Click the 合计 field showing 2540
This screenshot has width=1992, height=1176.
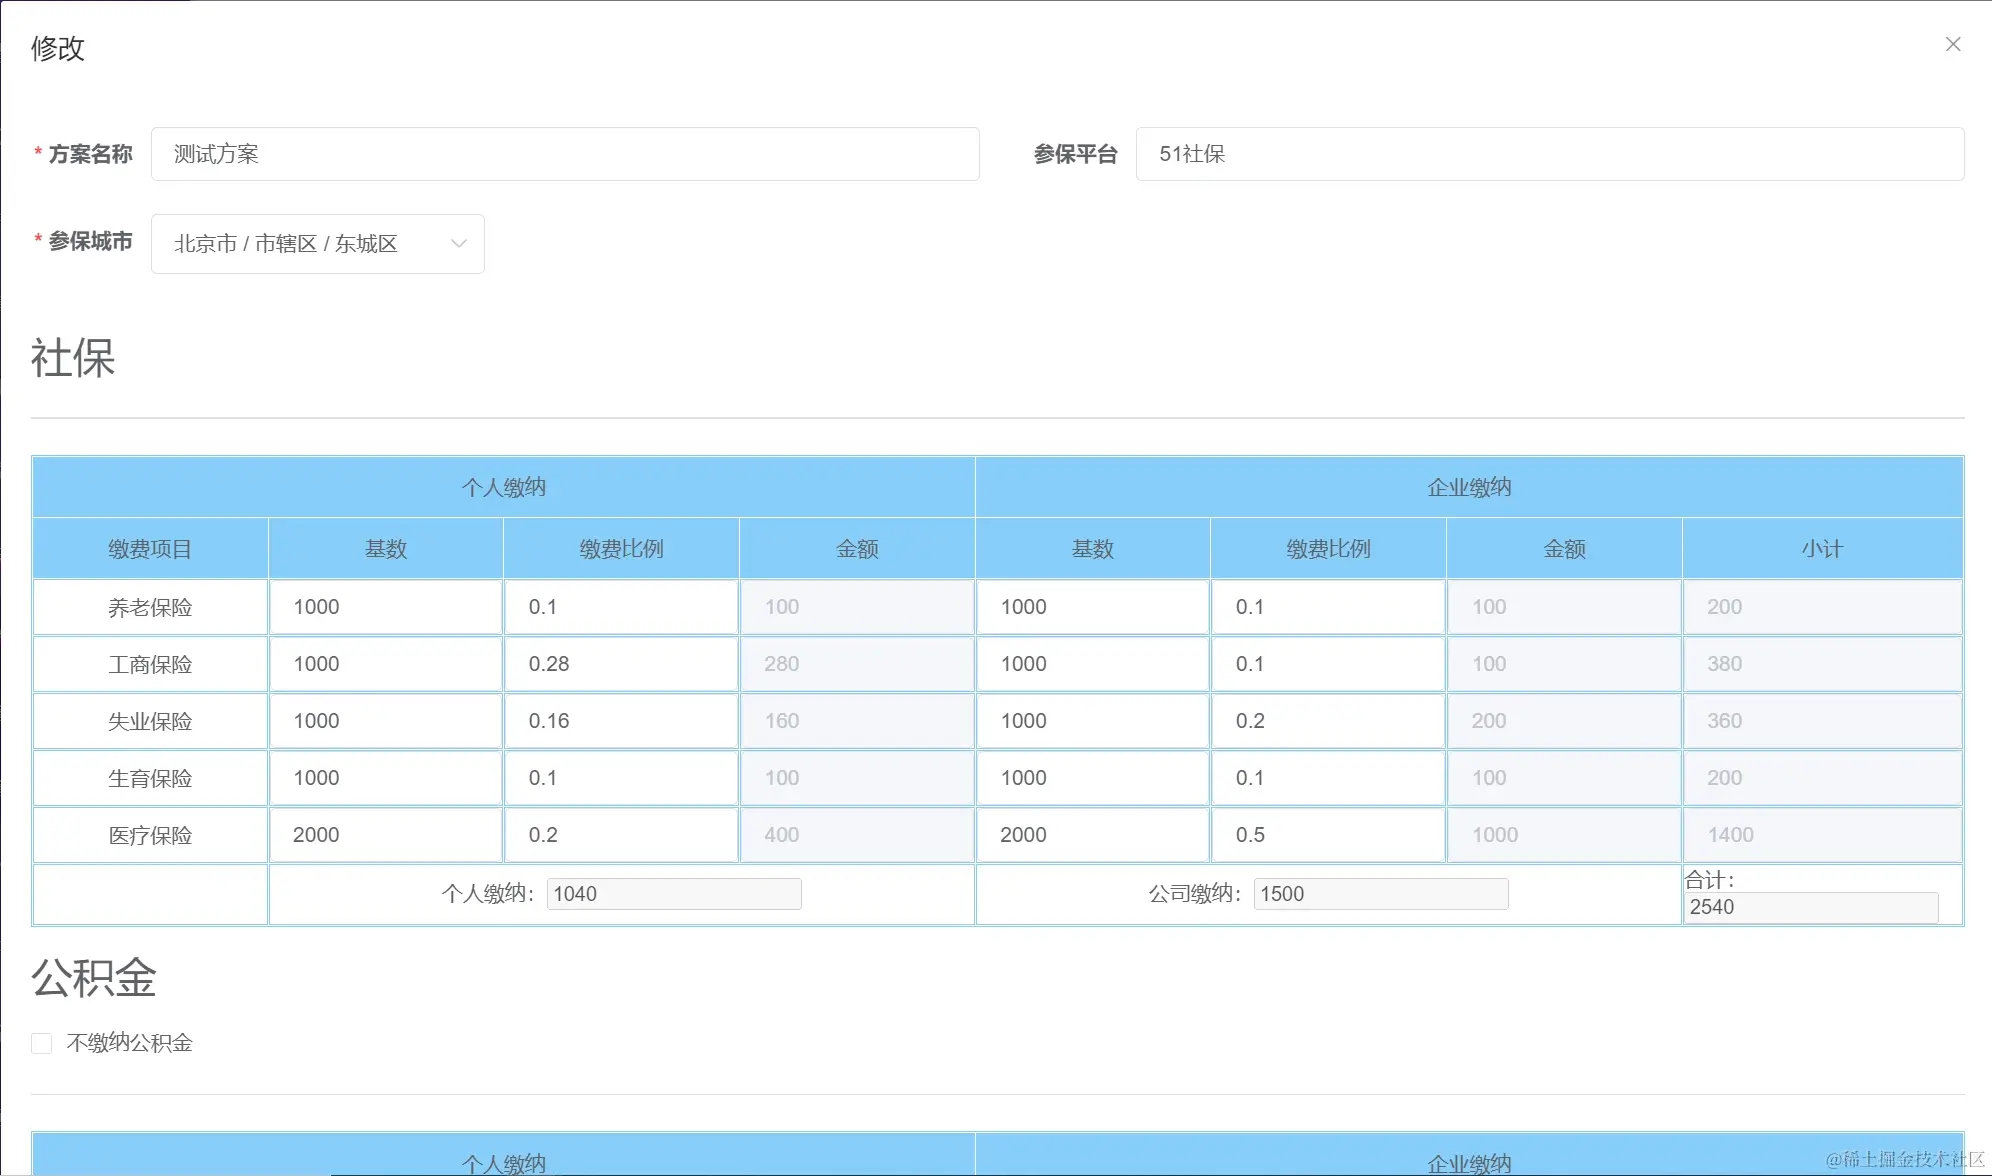point(1813,907)
